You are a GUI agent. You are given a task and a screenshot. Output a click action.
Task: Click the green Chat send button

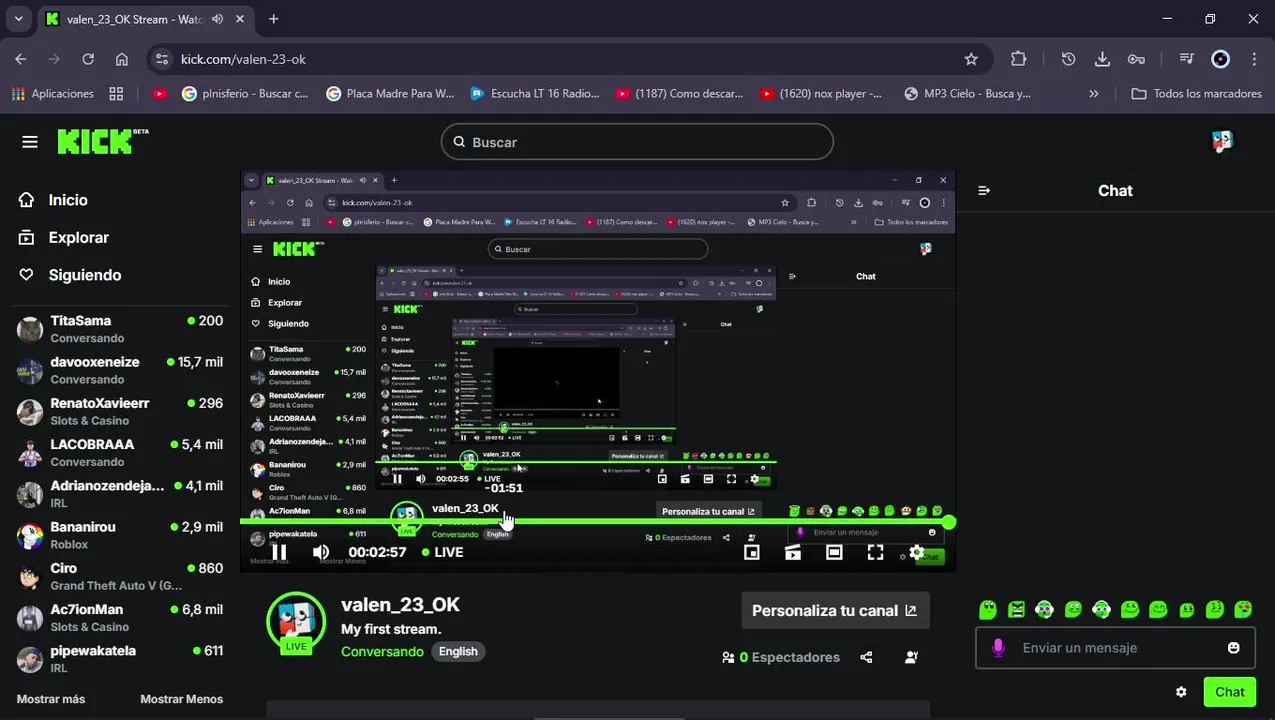tap(1229, 692)
